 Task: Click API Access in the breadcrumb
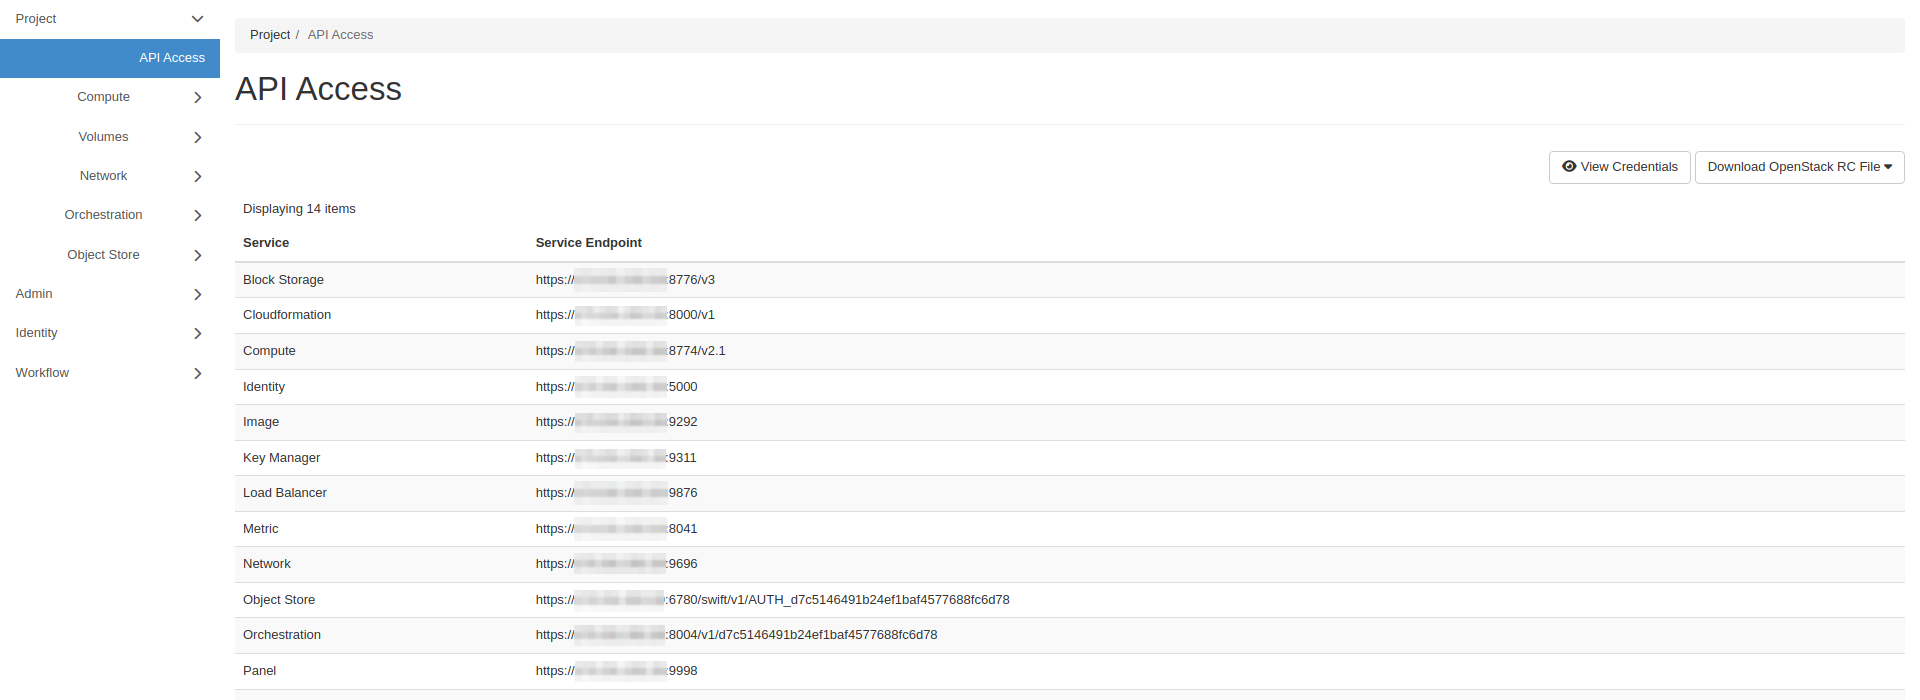click(340, 35)
